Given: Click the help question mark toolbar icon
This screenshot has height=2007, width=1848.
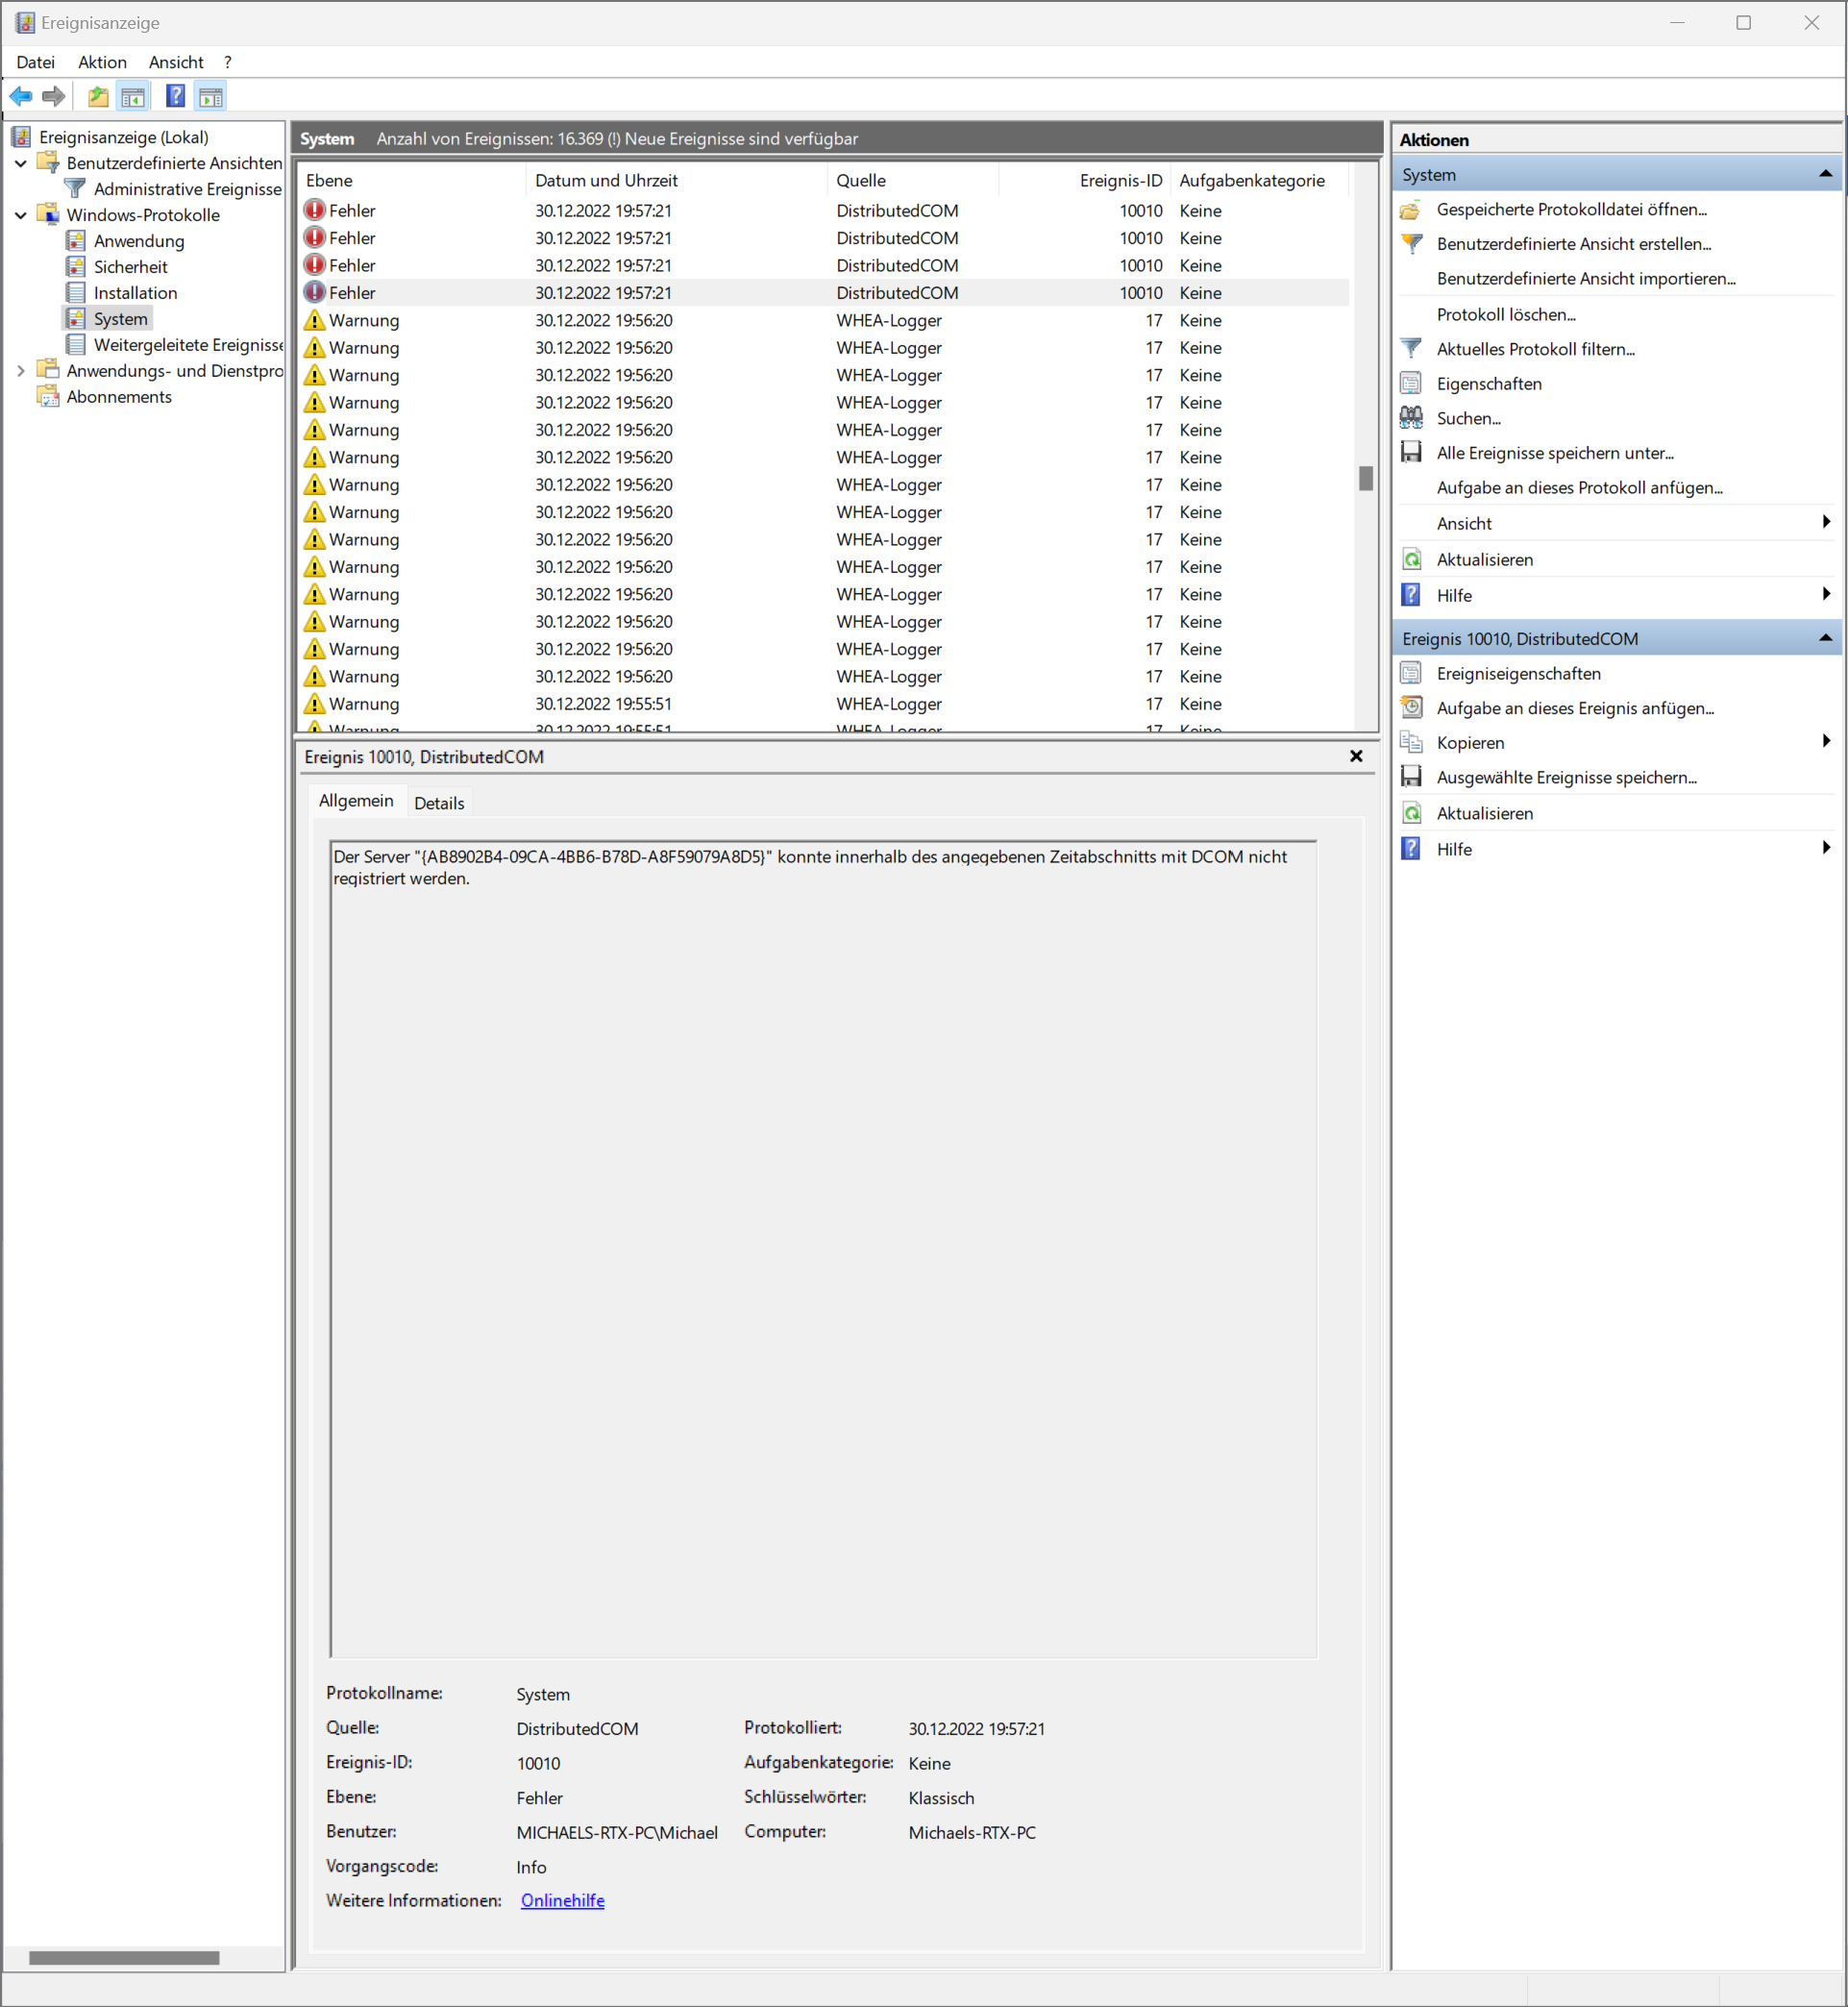Looking at the screenshot, I should point(175,97).
